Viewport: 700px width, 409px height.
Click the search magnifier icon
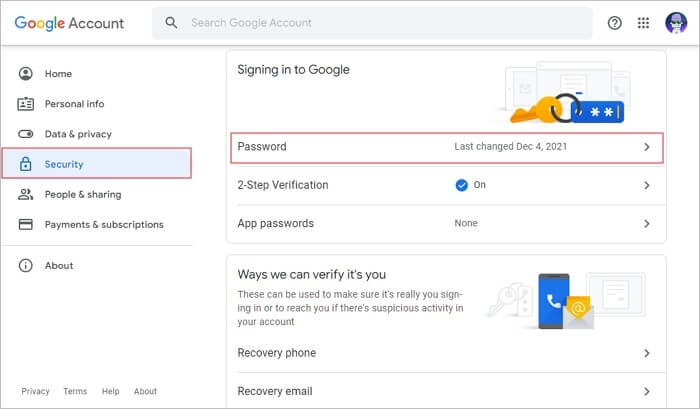(172, 23)
